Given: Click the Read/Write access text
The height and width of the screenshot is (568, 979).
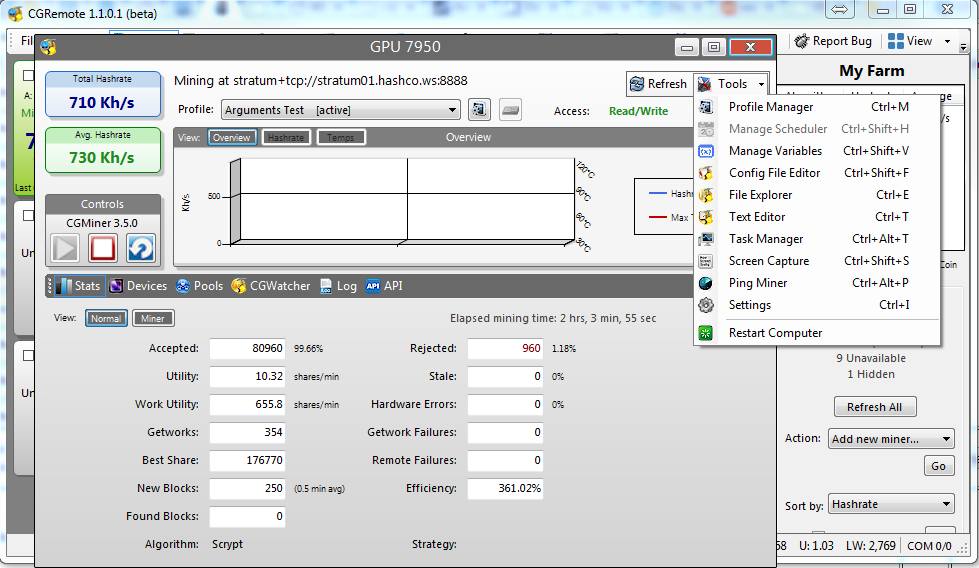Looking at the screenshot, I should 638,111.
